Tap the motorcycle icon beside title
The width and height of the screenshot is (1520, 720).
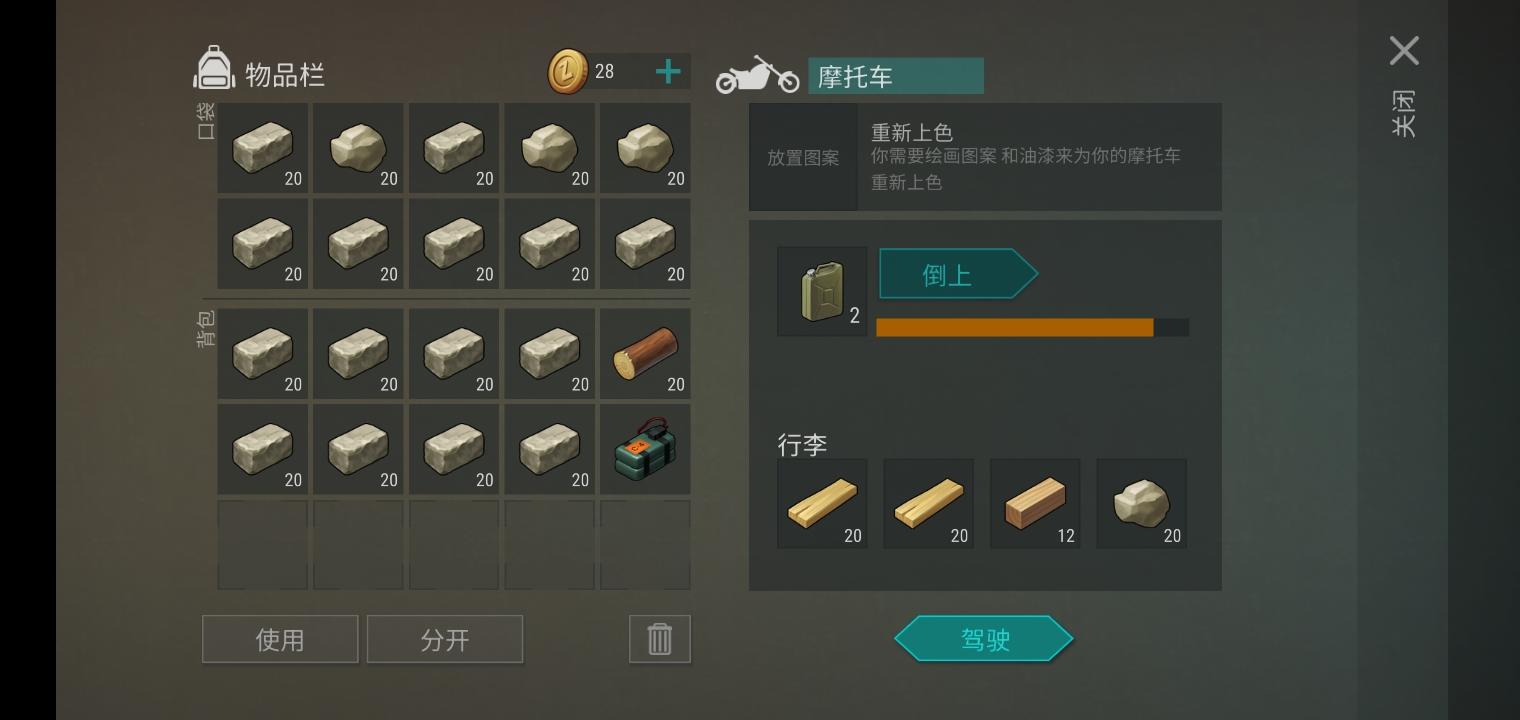coord(757,75)
